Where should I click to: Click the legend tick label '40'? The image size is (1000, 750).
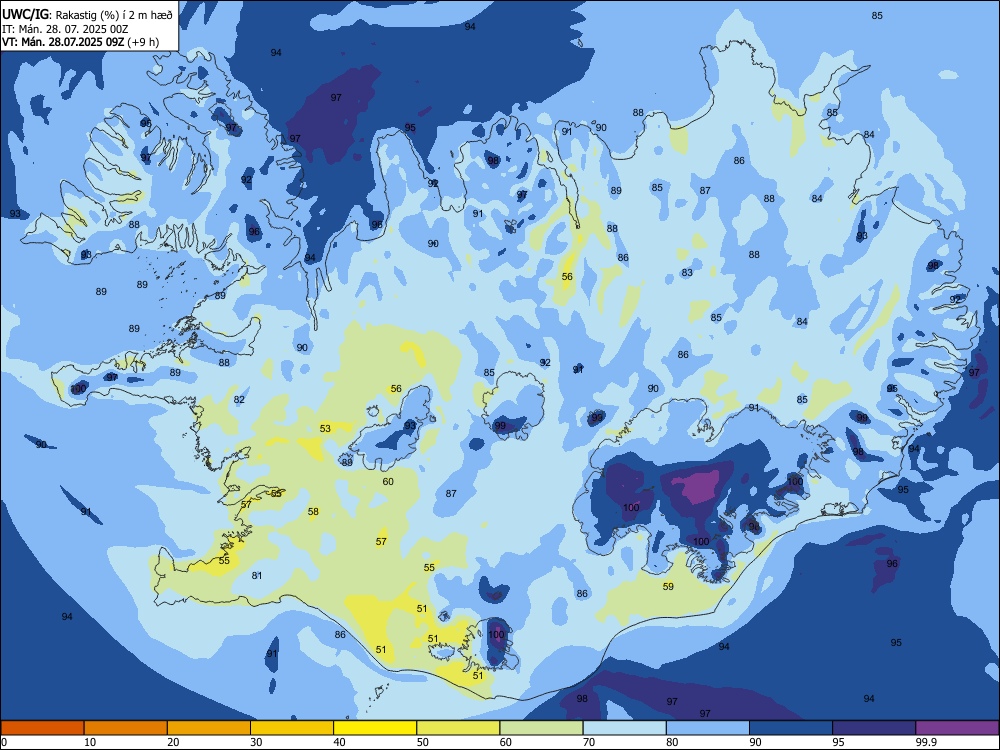339,742
